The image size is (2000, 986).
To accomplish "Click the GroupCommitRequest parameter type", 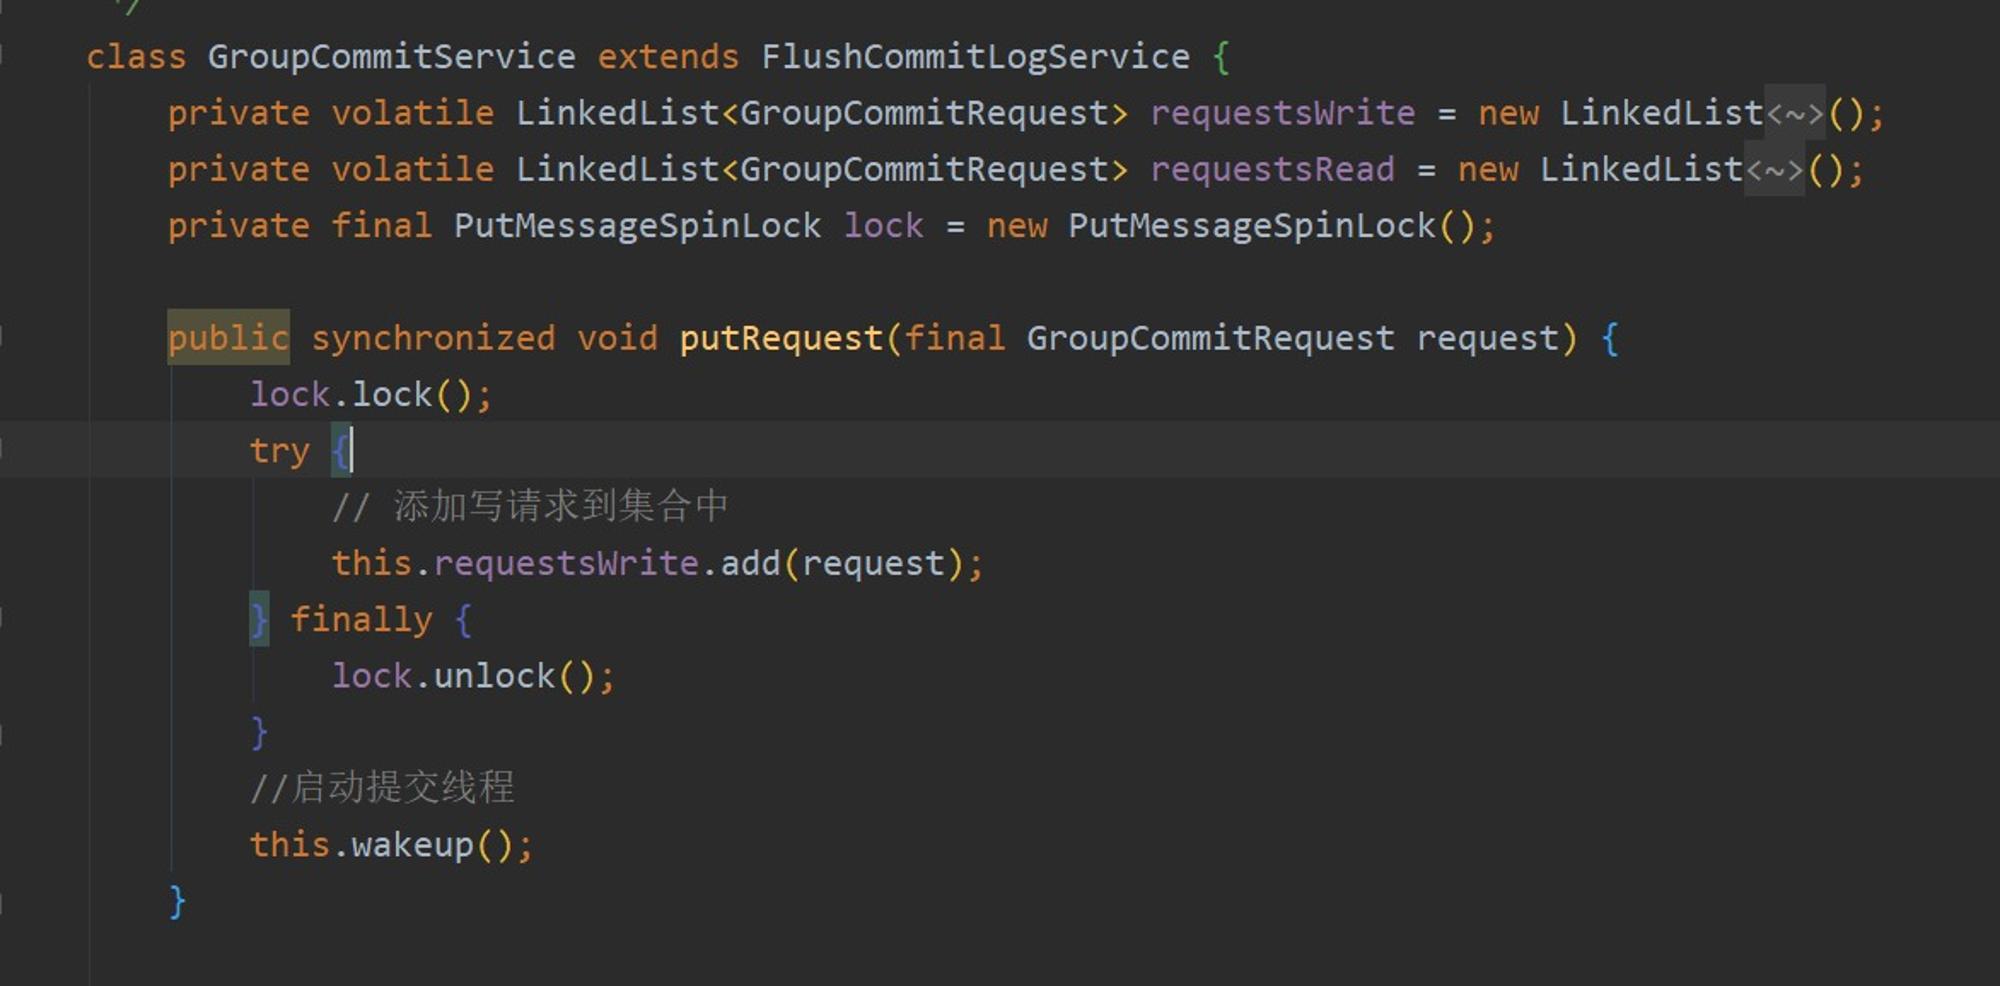I will pyautogui.click(x=1210, y=338).
